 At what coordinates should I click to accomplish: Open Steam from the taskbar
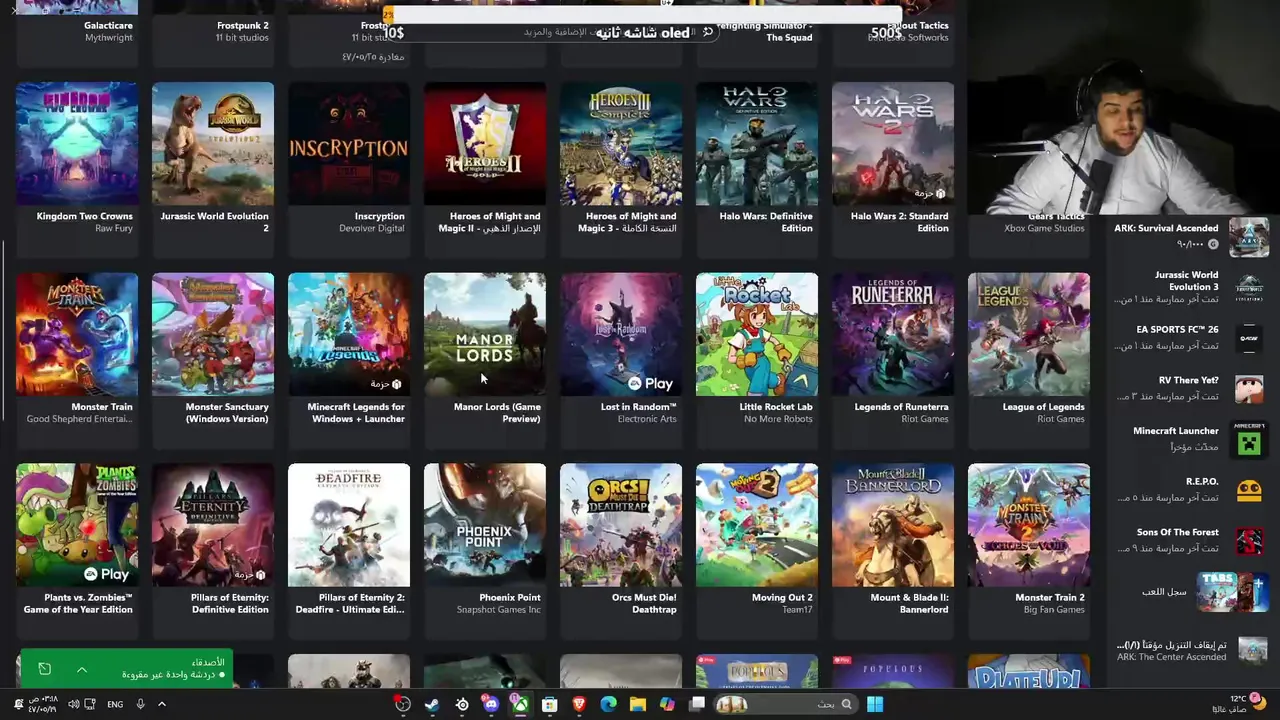click(432, 704)
